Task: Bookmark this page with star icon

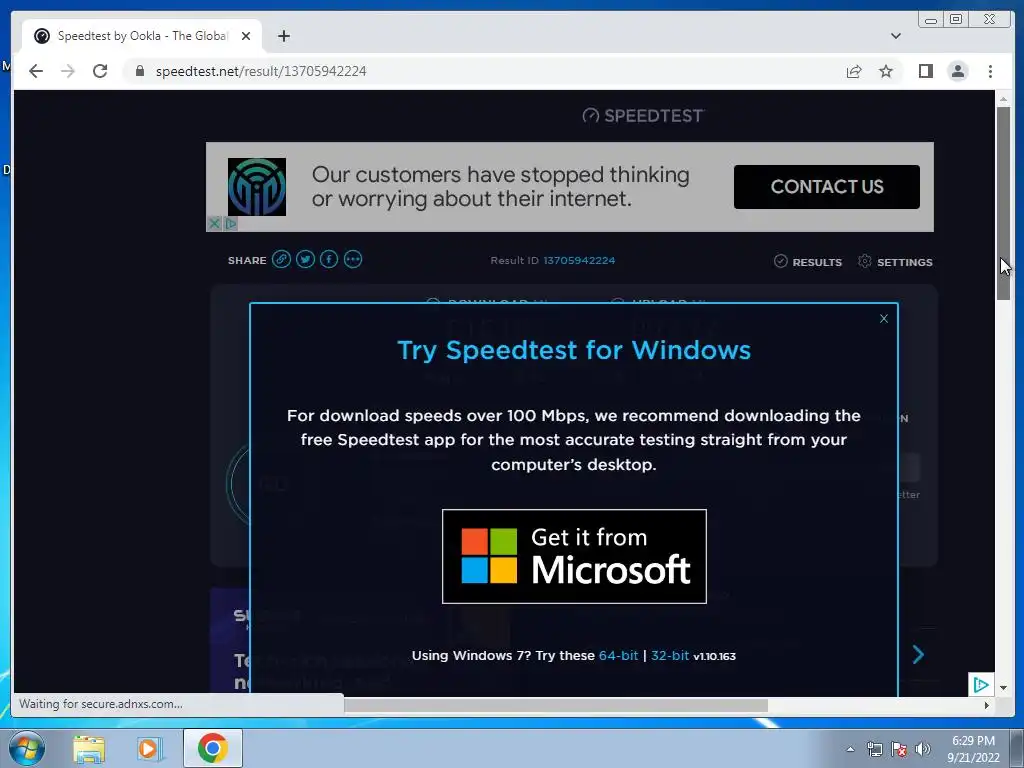Action: (x=886, y=71)
